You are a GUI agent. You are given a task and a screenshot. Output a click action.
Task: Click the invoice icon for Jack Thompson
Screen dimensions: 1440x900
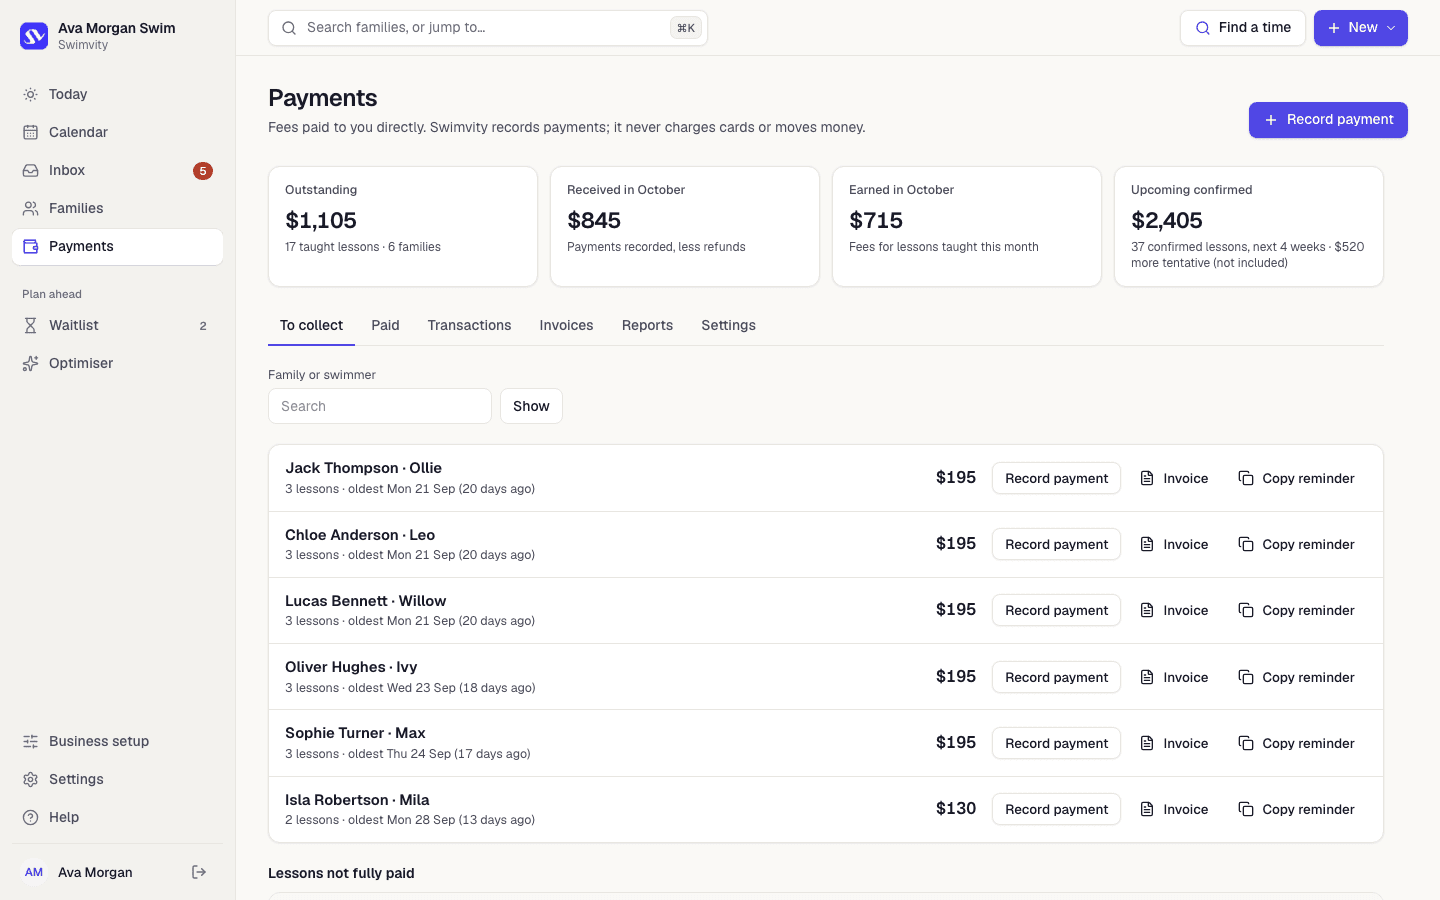(x=1147, y=478)
